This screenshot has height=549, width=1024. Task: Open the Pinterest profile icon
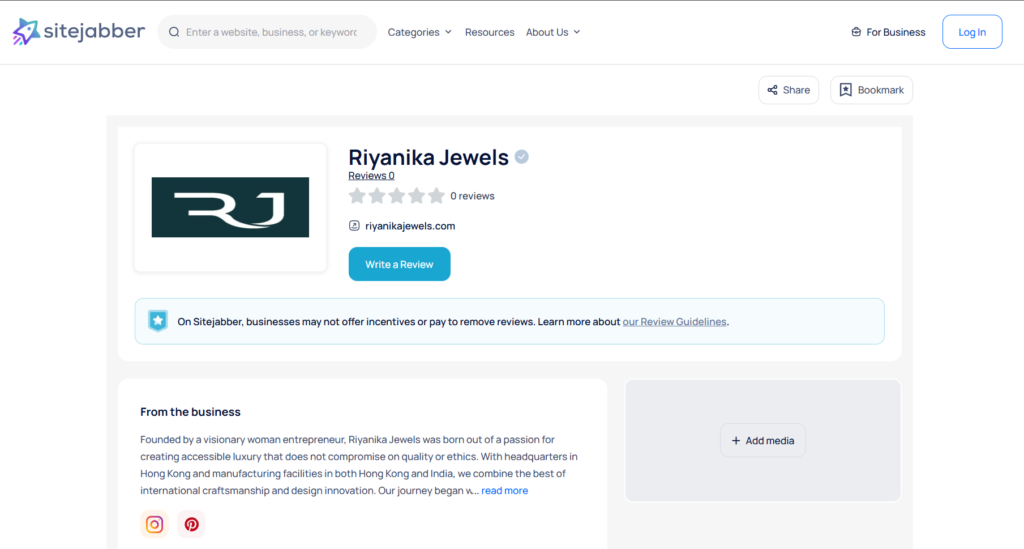pos(191,524)
